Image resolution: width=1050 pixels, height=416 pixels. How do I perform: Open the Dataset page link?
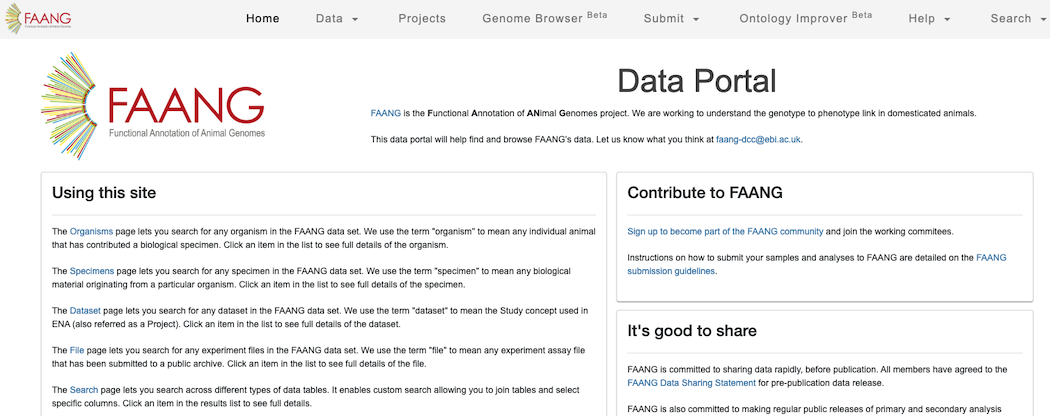85,311
